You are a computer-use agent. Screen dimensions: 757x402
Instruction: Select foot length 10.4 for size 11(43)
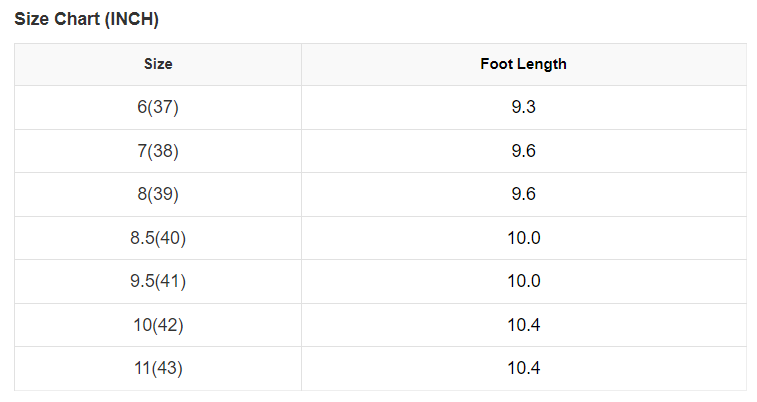tap(524, 368)
